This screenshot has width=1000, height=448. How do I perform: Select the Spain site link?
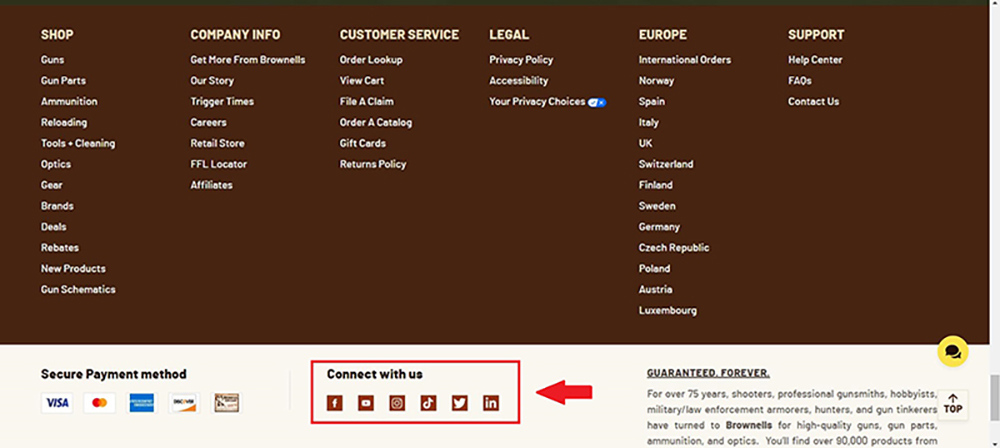coord(652,101)
